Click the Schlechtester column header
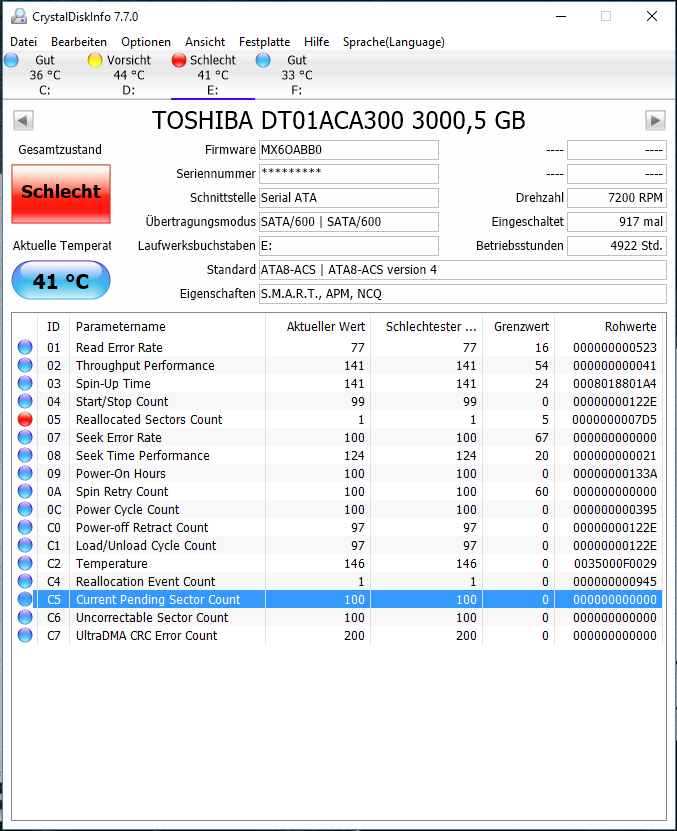Viewport: 677px width, 831px height. click(427, 326)
